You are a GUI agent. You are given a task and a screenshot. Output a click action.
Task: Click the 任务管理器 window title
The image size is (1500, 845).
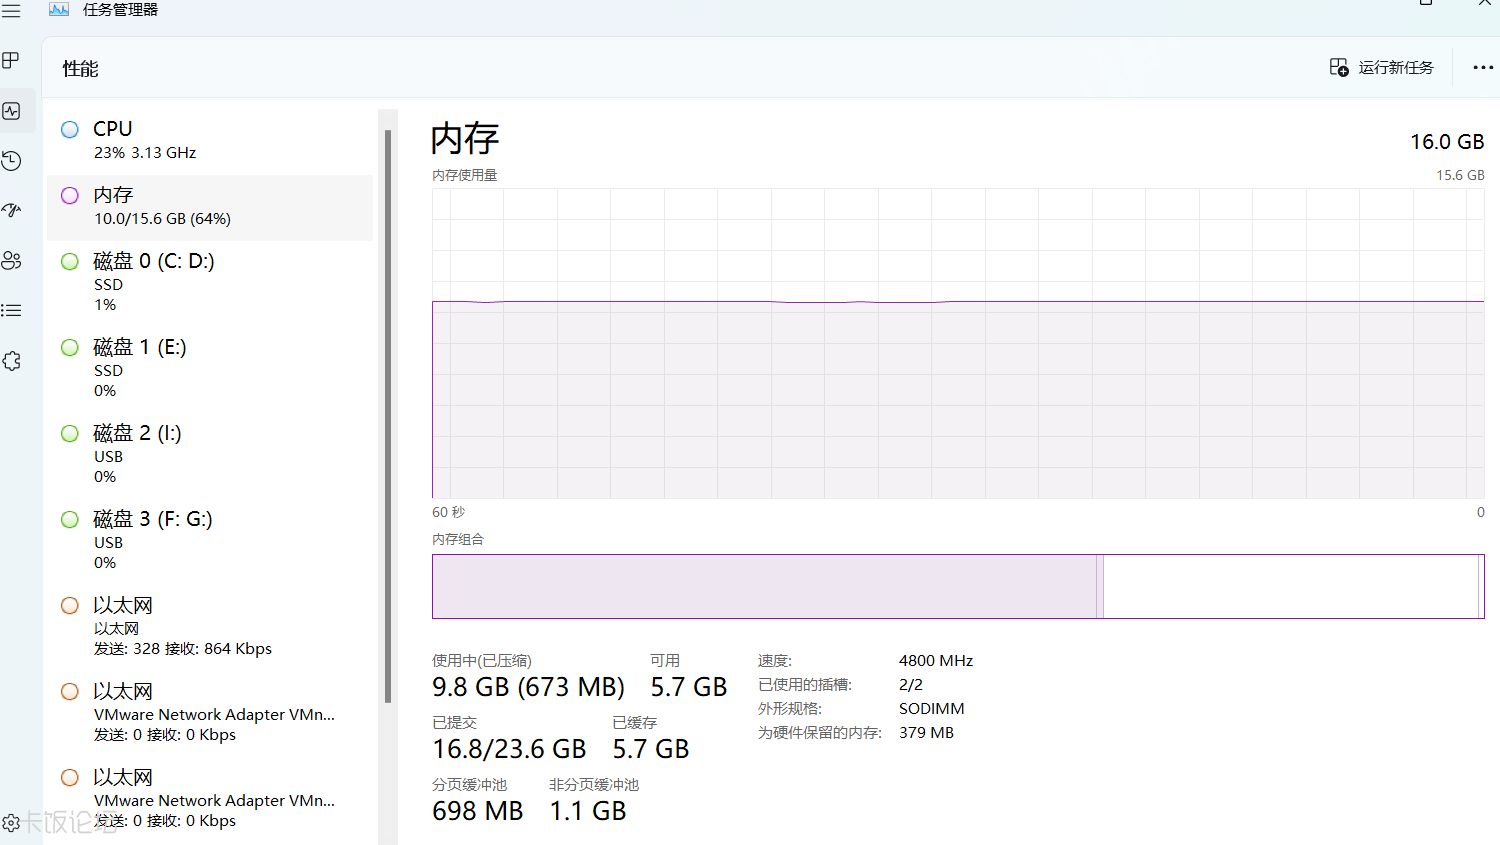(x=120, y=9)
